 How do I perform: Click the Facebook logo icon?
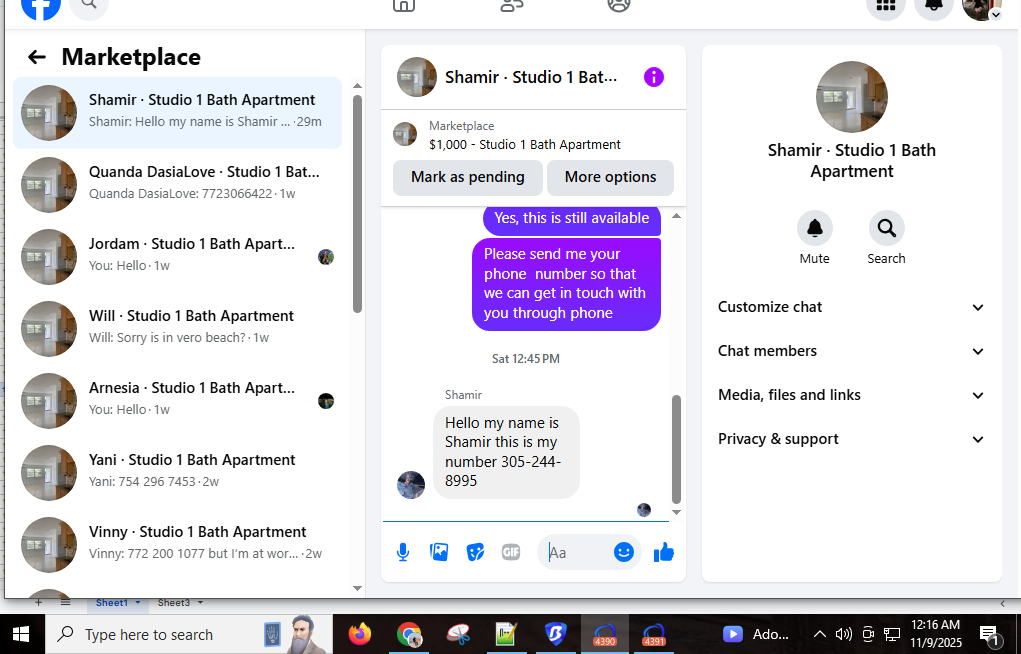tap(40, 7)
